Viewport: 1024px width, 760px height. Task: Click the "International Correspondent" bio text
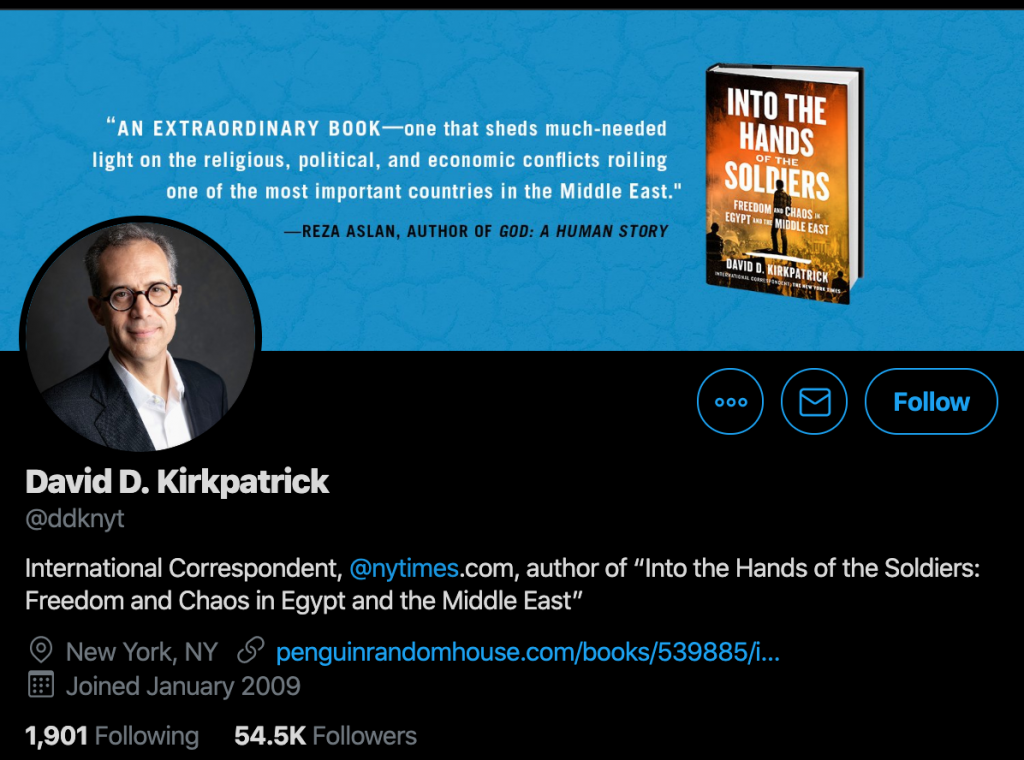(x=184, y=568)
